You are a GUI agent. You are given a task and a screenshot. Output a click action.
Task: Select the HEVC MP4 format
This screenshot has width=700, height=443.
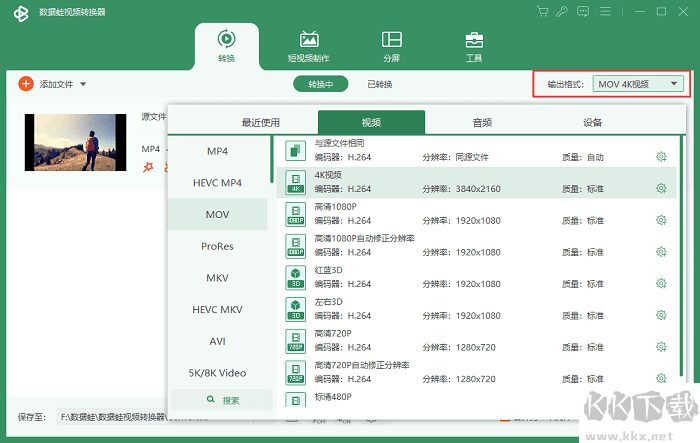(217, 183)
